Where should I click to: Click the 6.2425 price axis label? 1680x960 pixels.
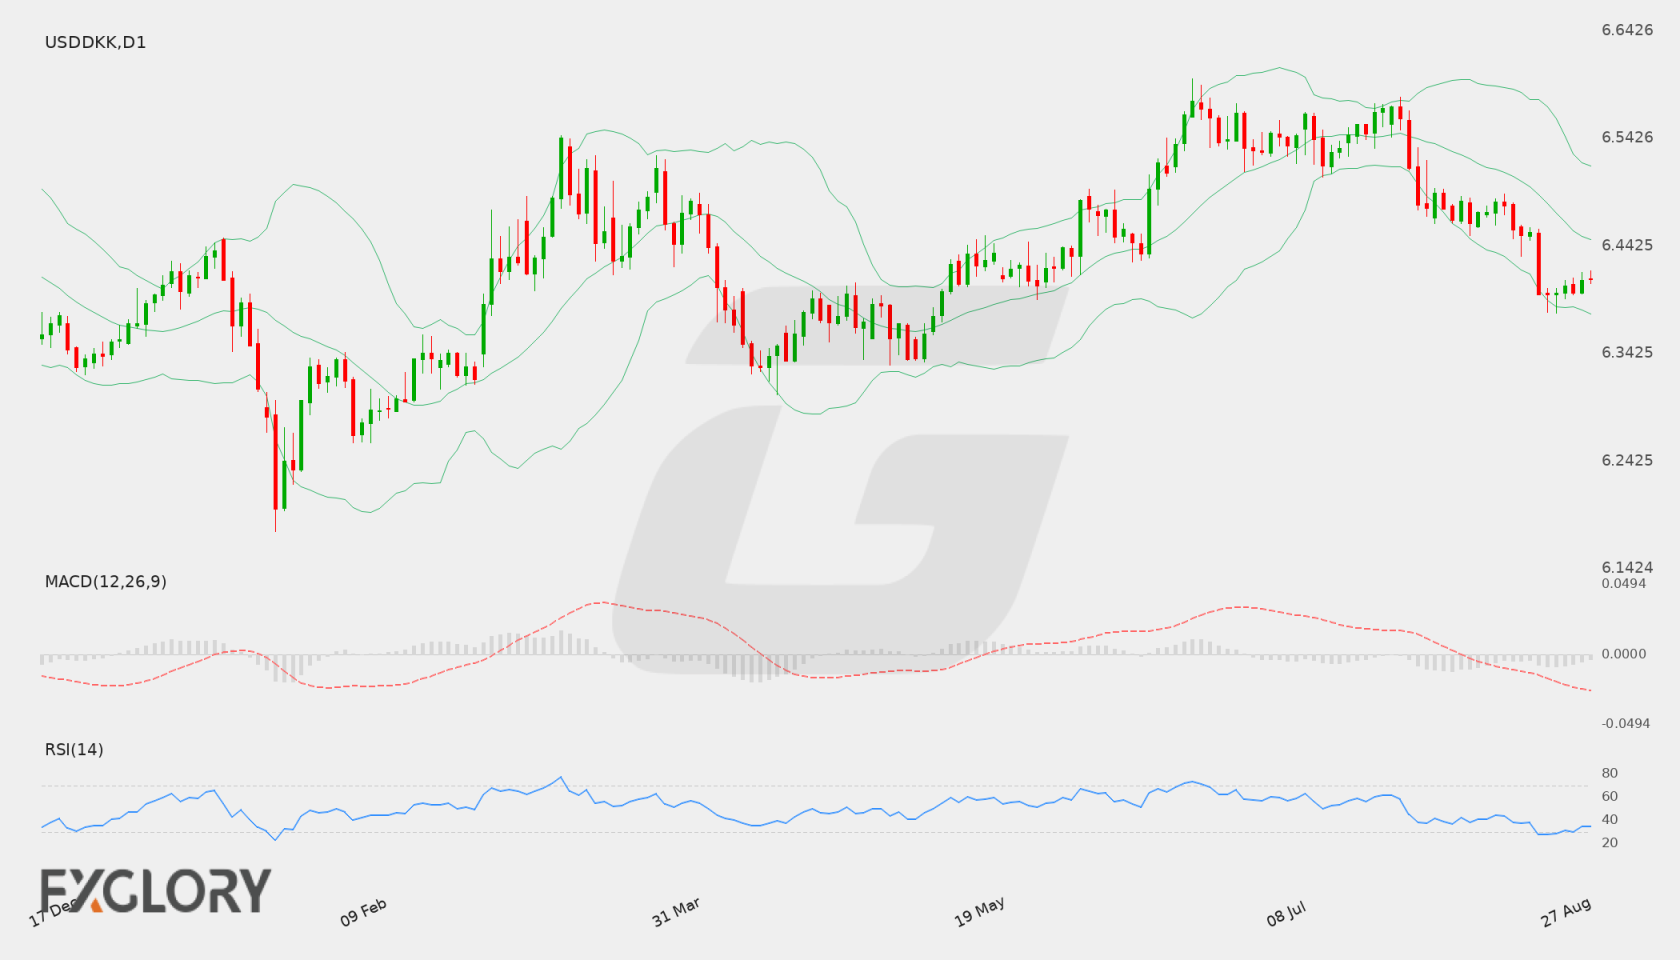(1627, 460)
